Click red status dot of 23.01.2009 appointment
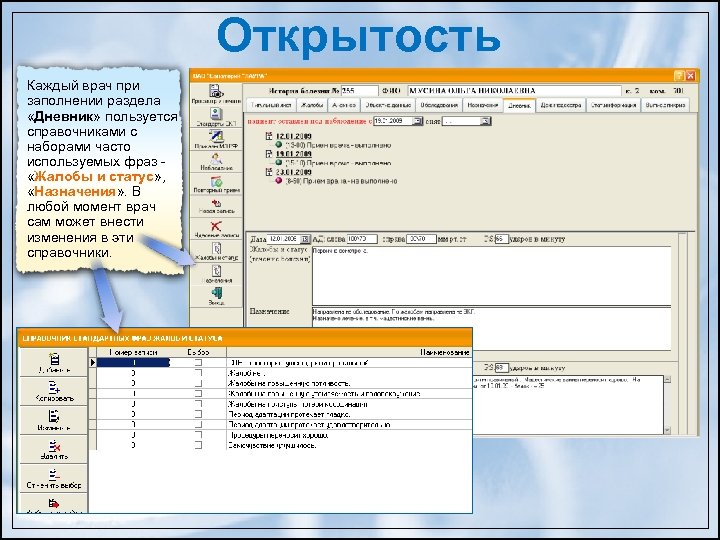 coord(279,180)
